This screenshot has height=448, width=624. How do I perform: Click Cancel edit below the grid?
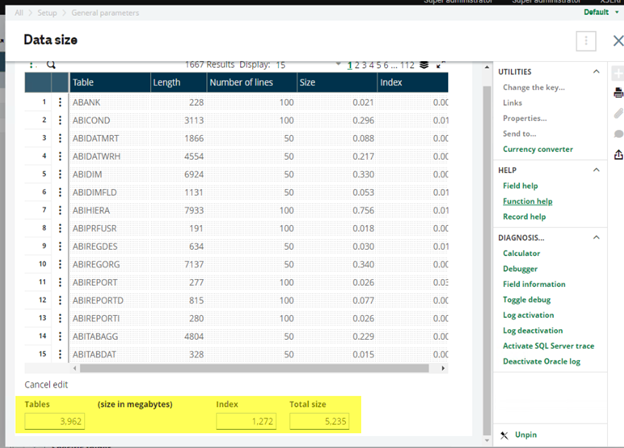click(x=46, y=385)
